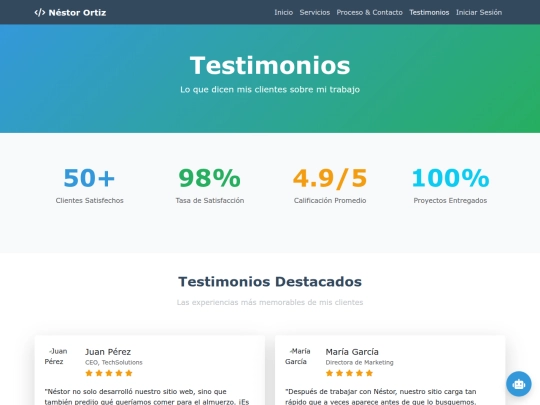Navigate to Servicios in the navbar

point(314,12)
